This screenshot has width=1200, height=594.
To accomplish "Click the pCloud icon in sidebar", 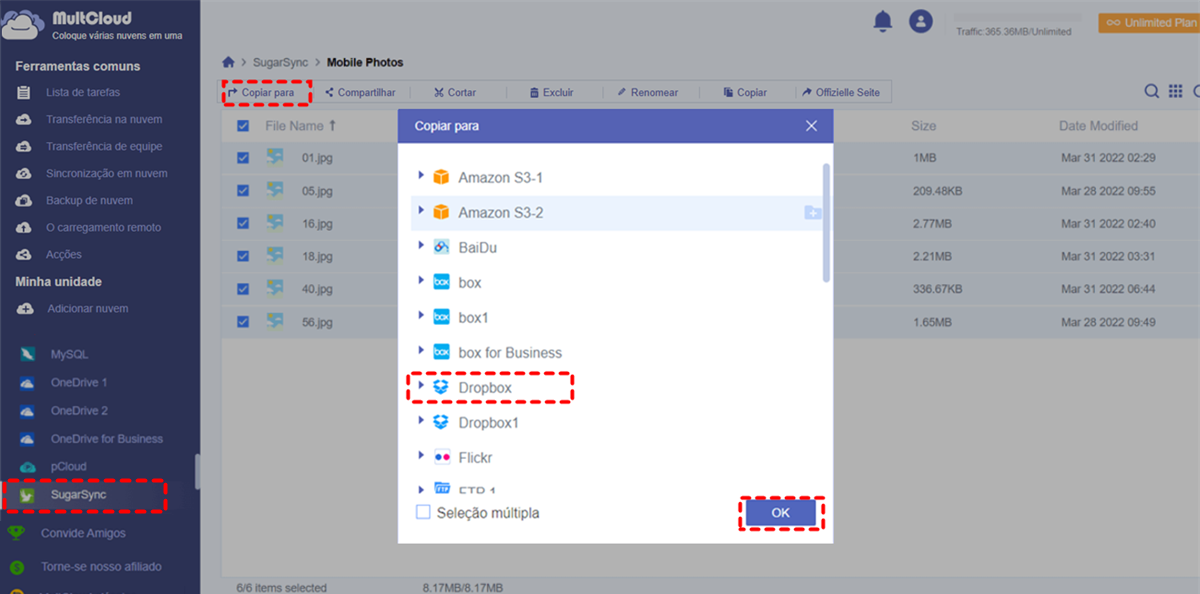I will (28, 467).
